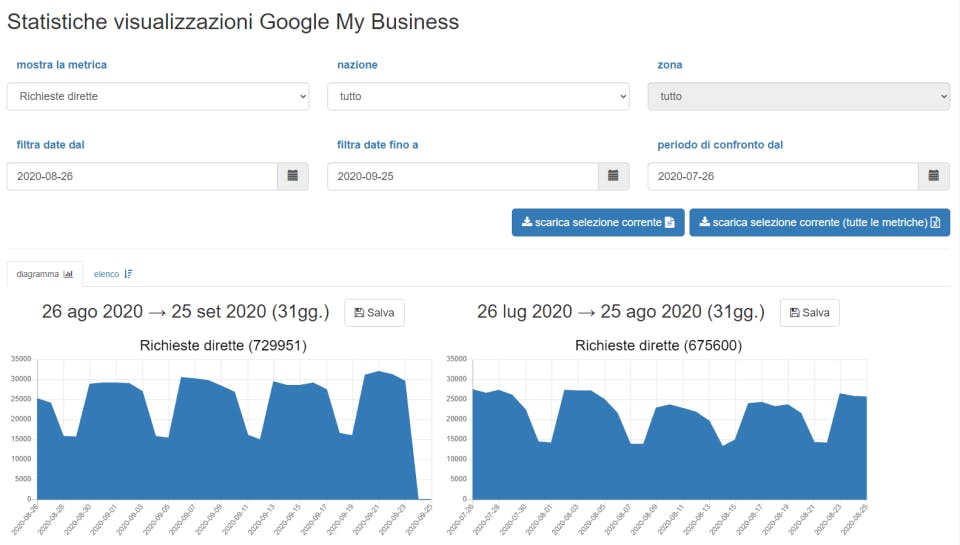Click 'scarica selezione corrente' download button
The image size is (960, 545).
pyautogui.click(x=598, y=222)
